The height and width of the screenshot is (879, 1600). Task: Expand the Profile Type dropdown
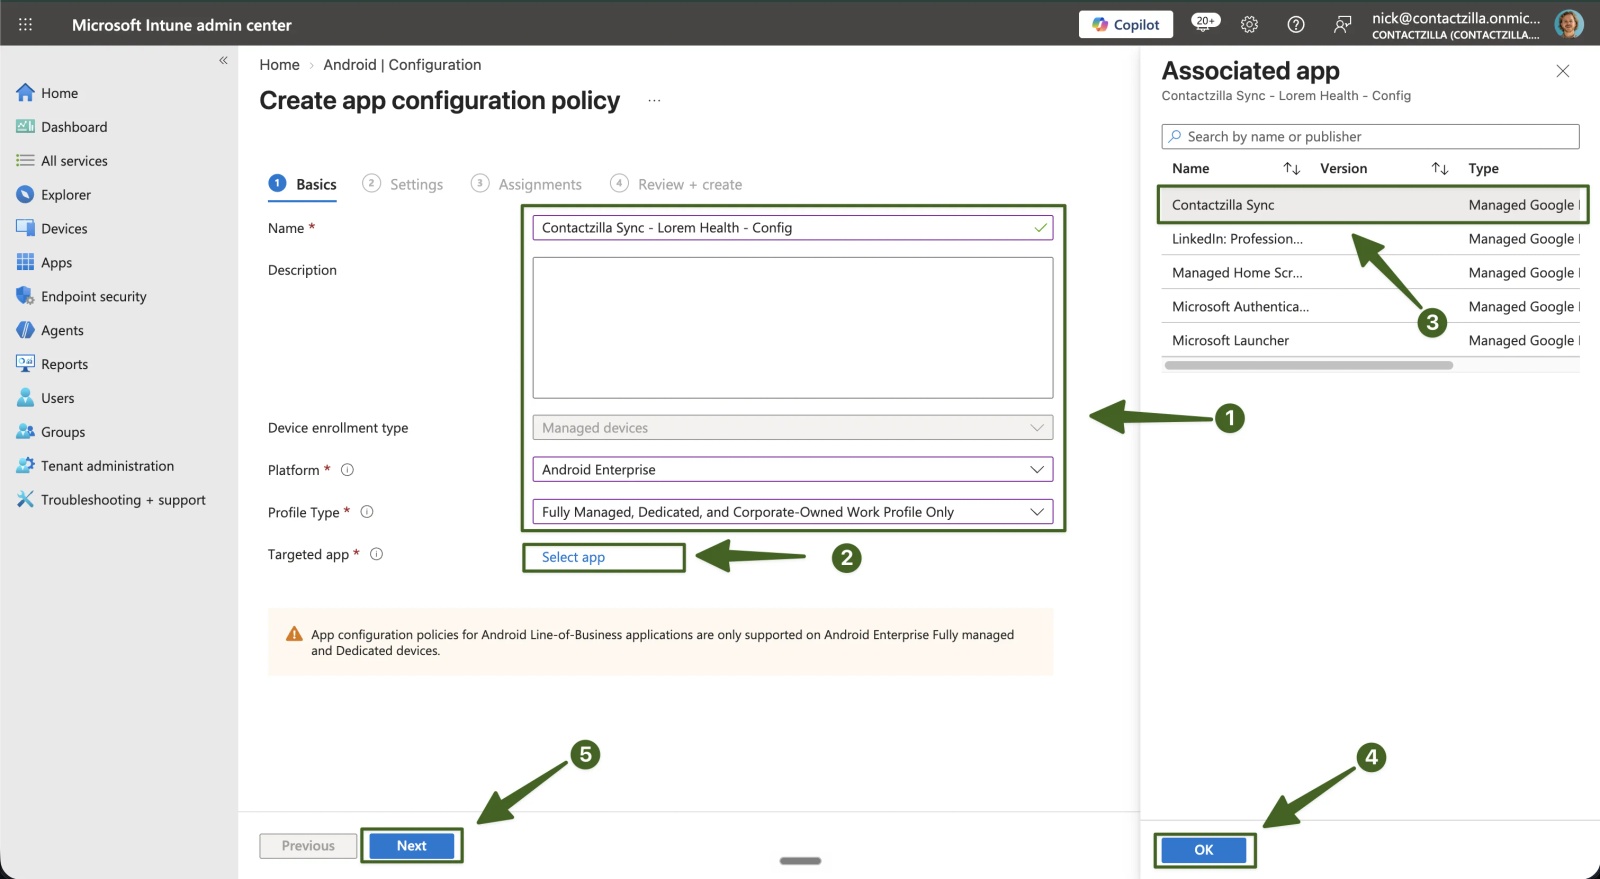(792, 512)
